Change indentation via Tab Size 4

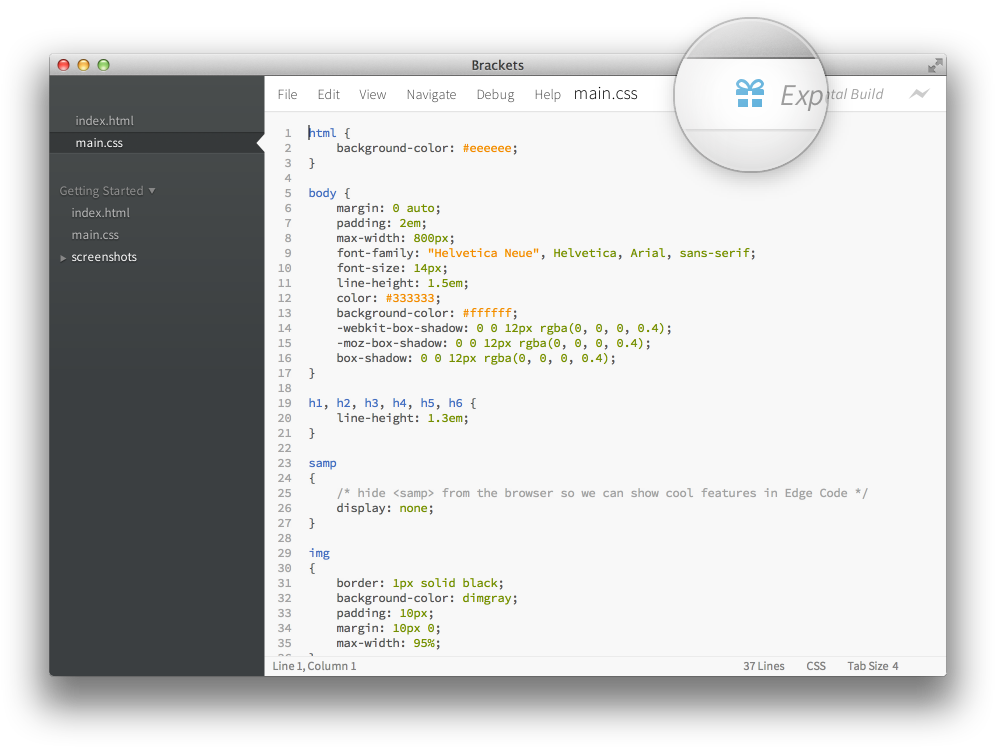click(x=872, y=666)
